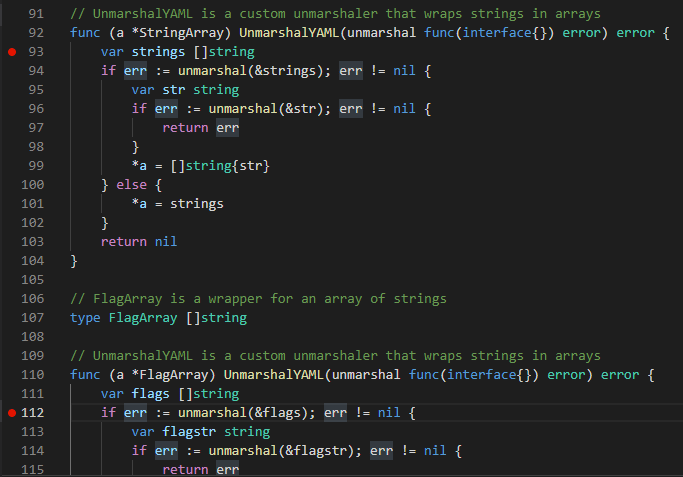Click 'type' keyword on line 107
Image resolution: width=683 pixels, height=477 pixels.
pos(85,318)
